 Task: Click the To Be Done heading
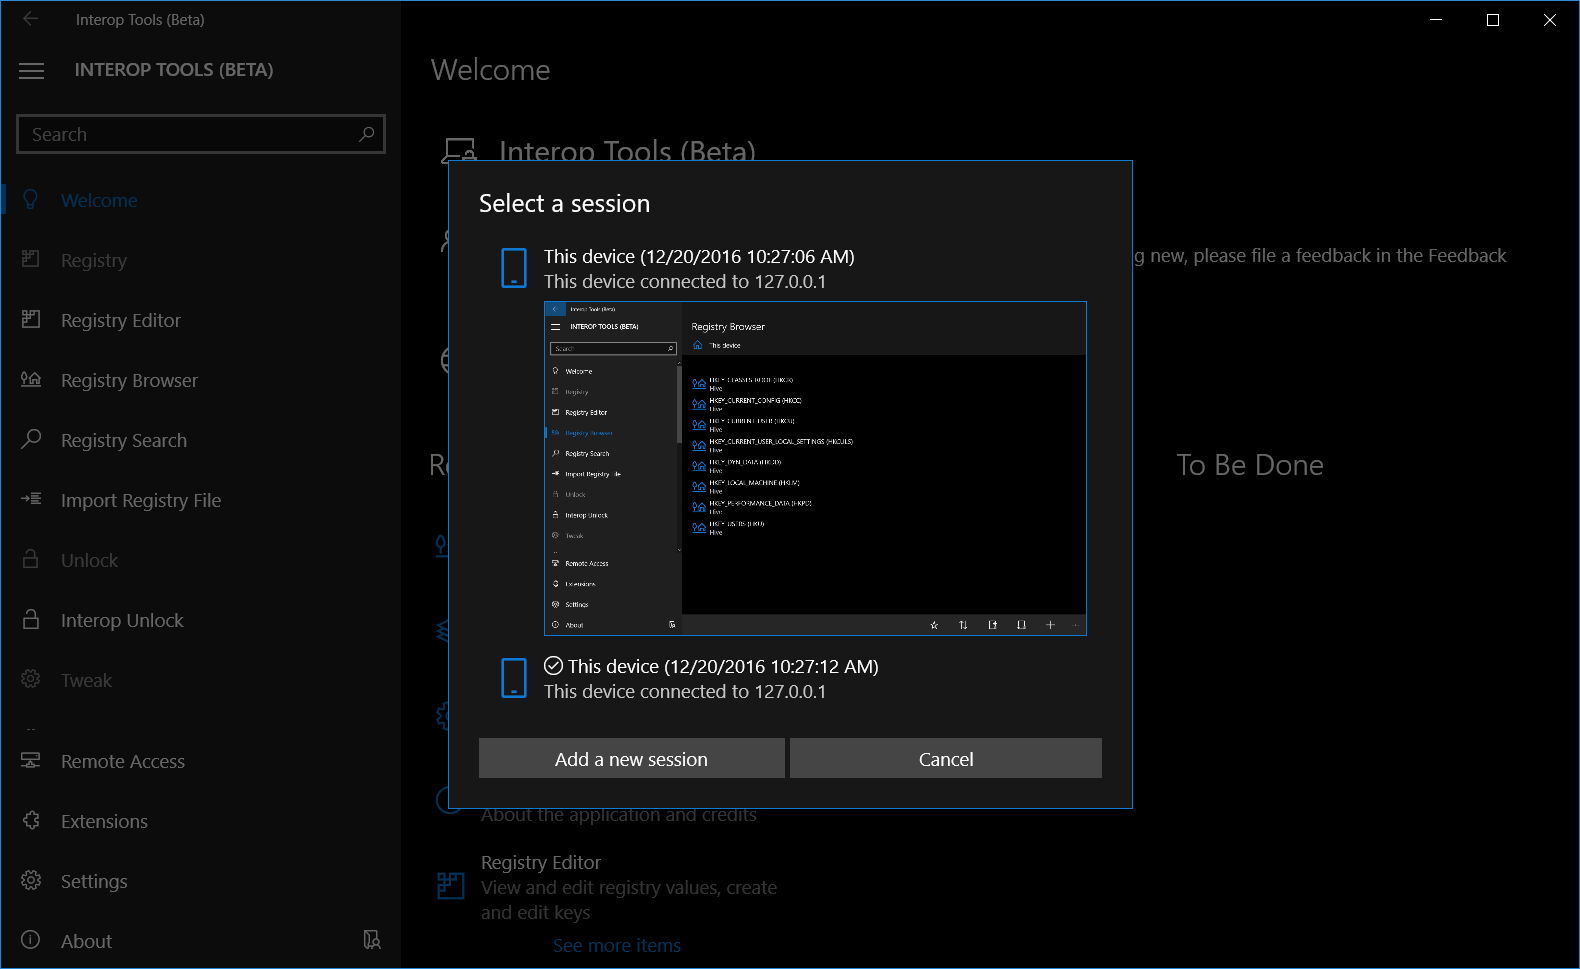1250,465
